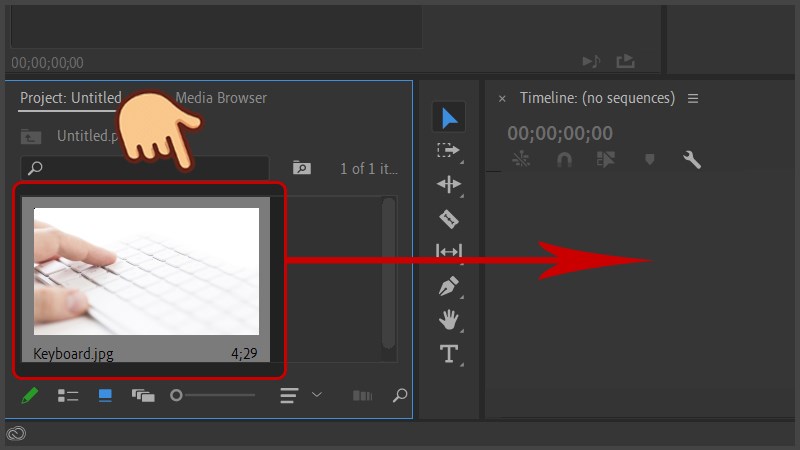Screen dimensions: 800x450
Task: Switch to the Media Browser tab
Action: pyautogui.click(x=221, y=98)
